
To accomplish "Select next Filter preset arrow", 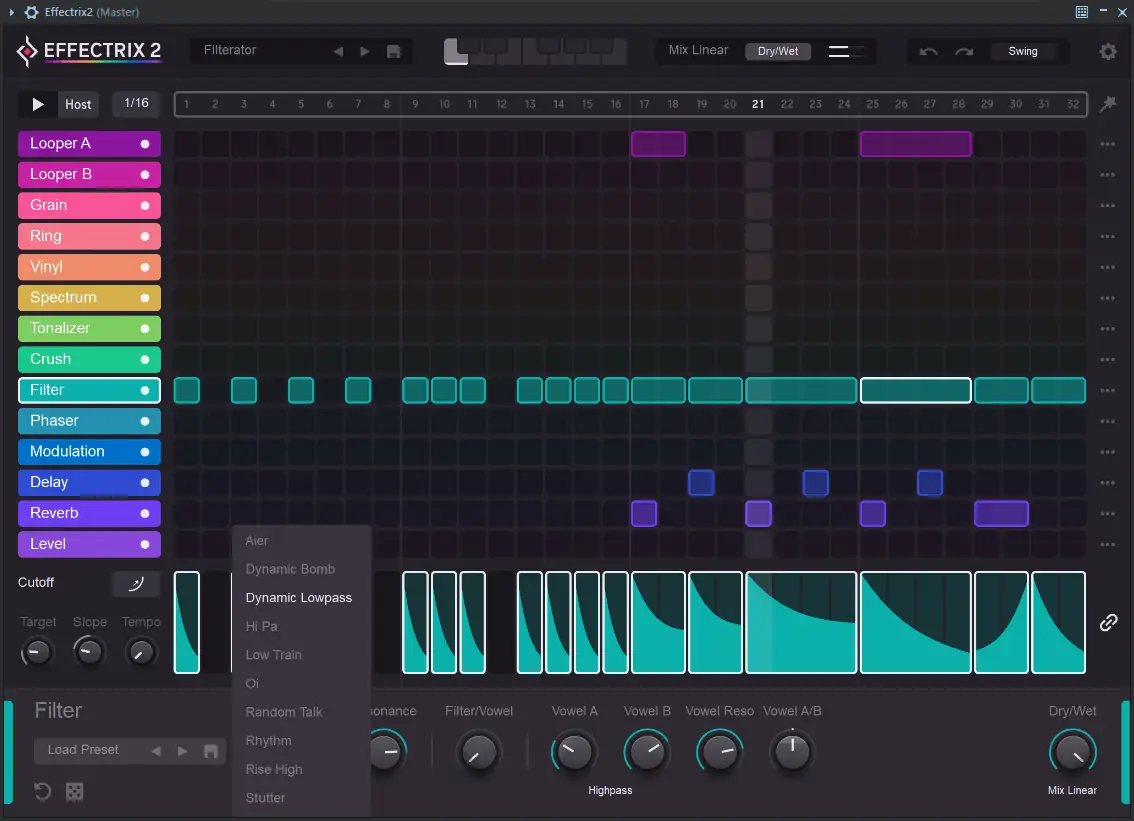I will pos(182,751).
